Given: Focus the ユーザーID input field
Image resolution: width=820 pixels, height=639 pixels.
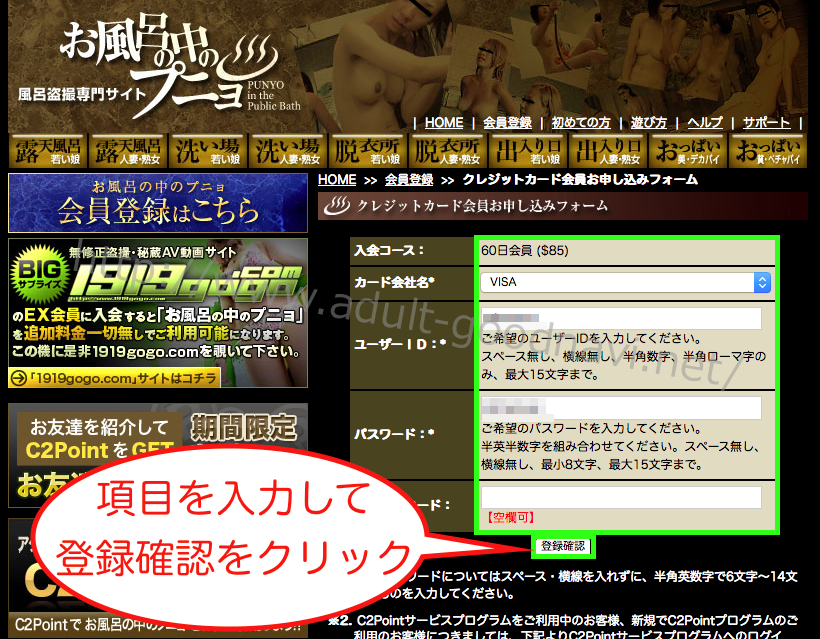Looking at the screenshot, I should click(x=621, y=319).
